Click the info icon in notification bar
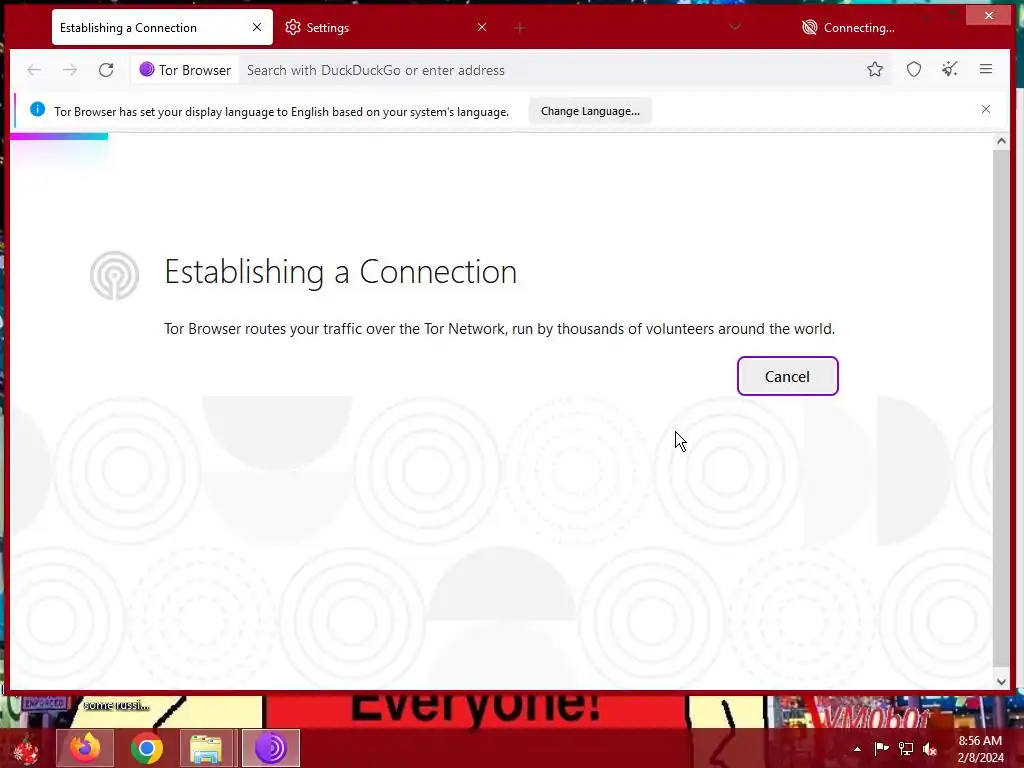 click(37, 110)
